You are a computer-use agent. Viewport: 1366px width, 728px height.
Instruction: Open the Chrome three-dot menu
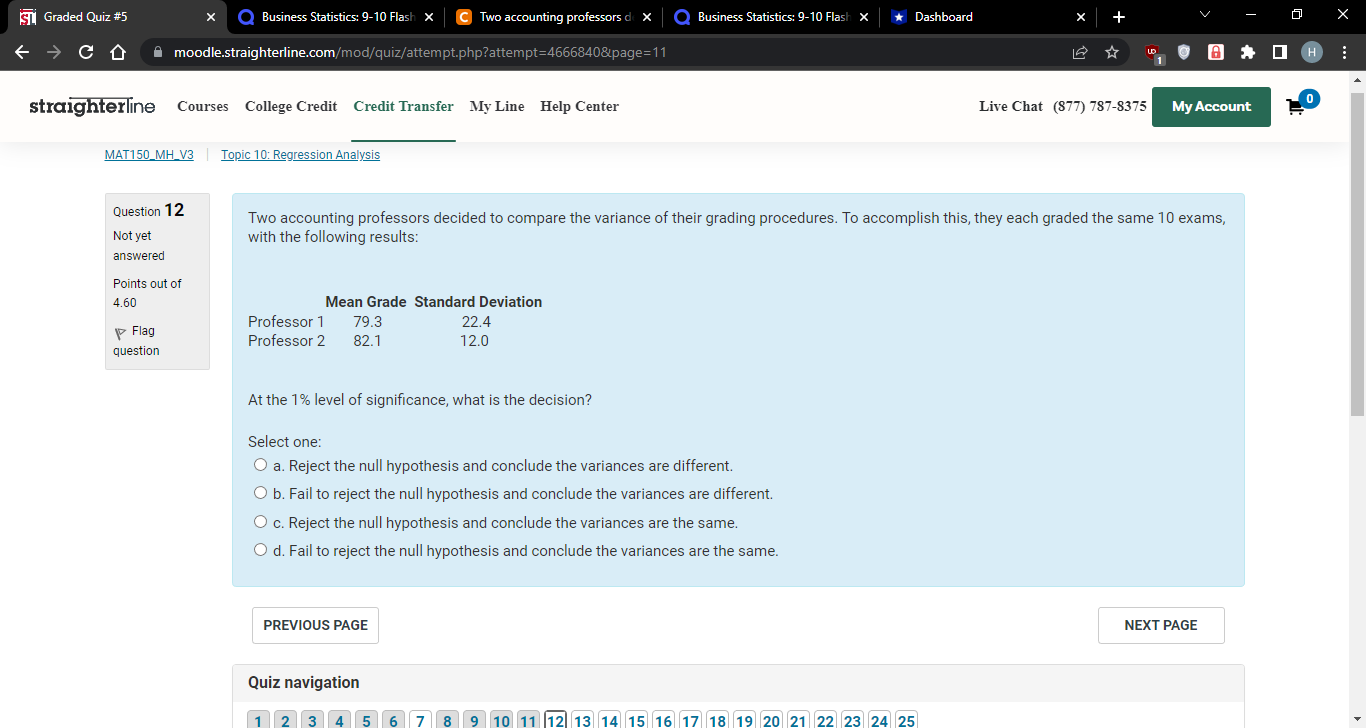(1344, 52)
